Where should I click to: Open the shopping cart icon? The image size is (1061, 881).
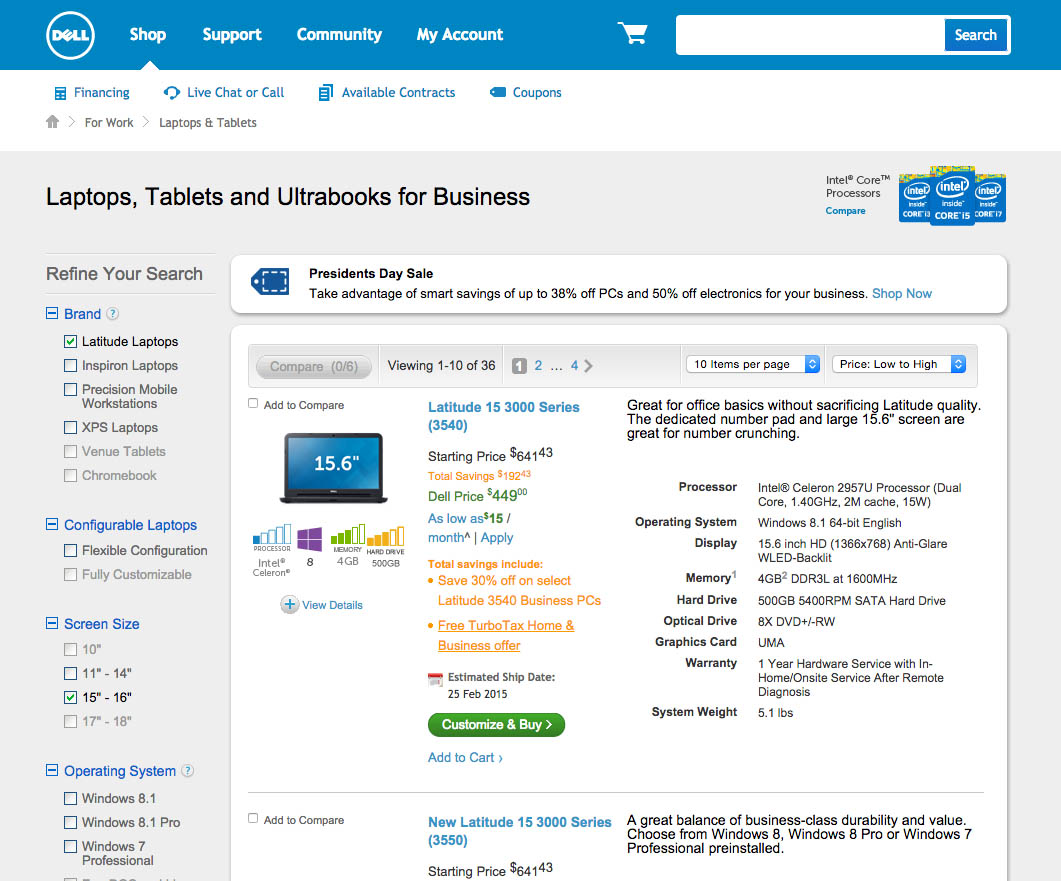pyautogui.click(x=632, y=34)
